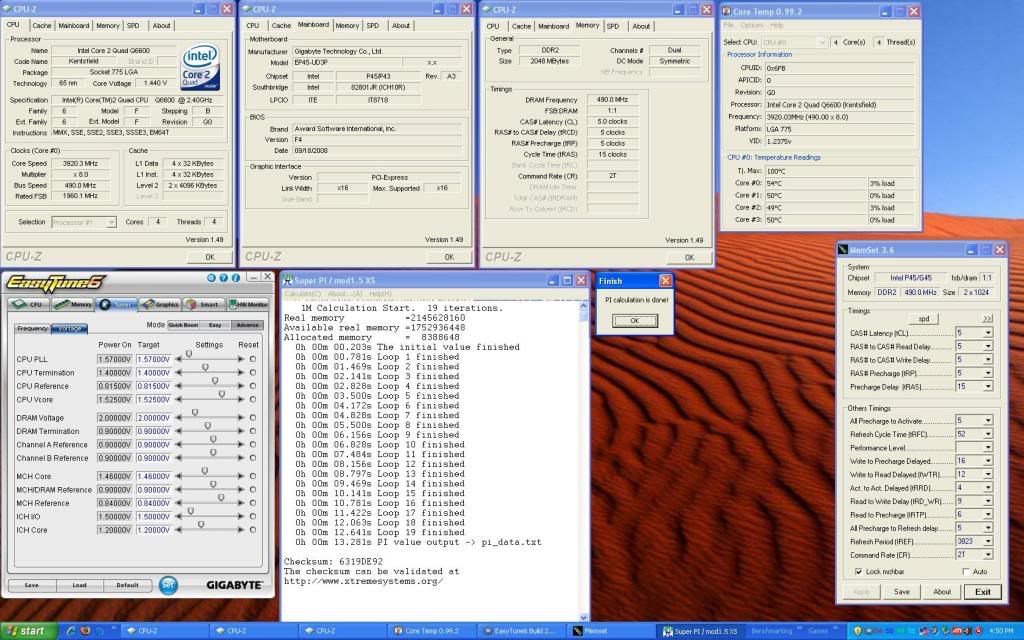The width and height of the screenshot is (1024, 640).
Task: Select Quick Boost mode in EasyTune6
Action: point(183,325)
